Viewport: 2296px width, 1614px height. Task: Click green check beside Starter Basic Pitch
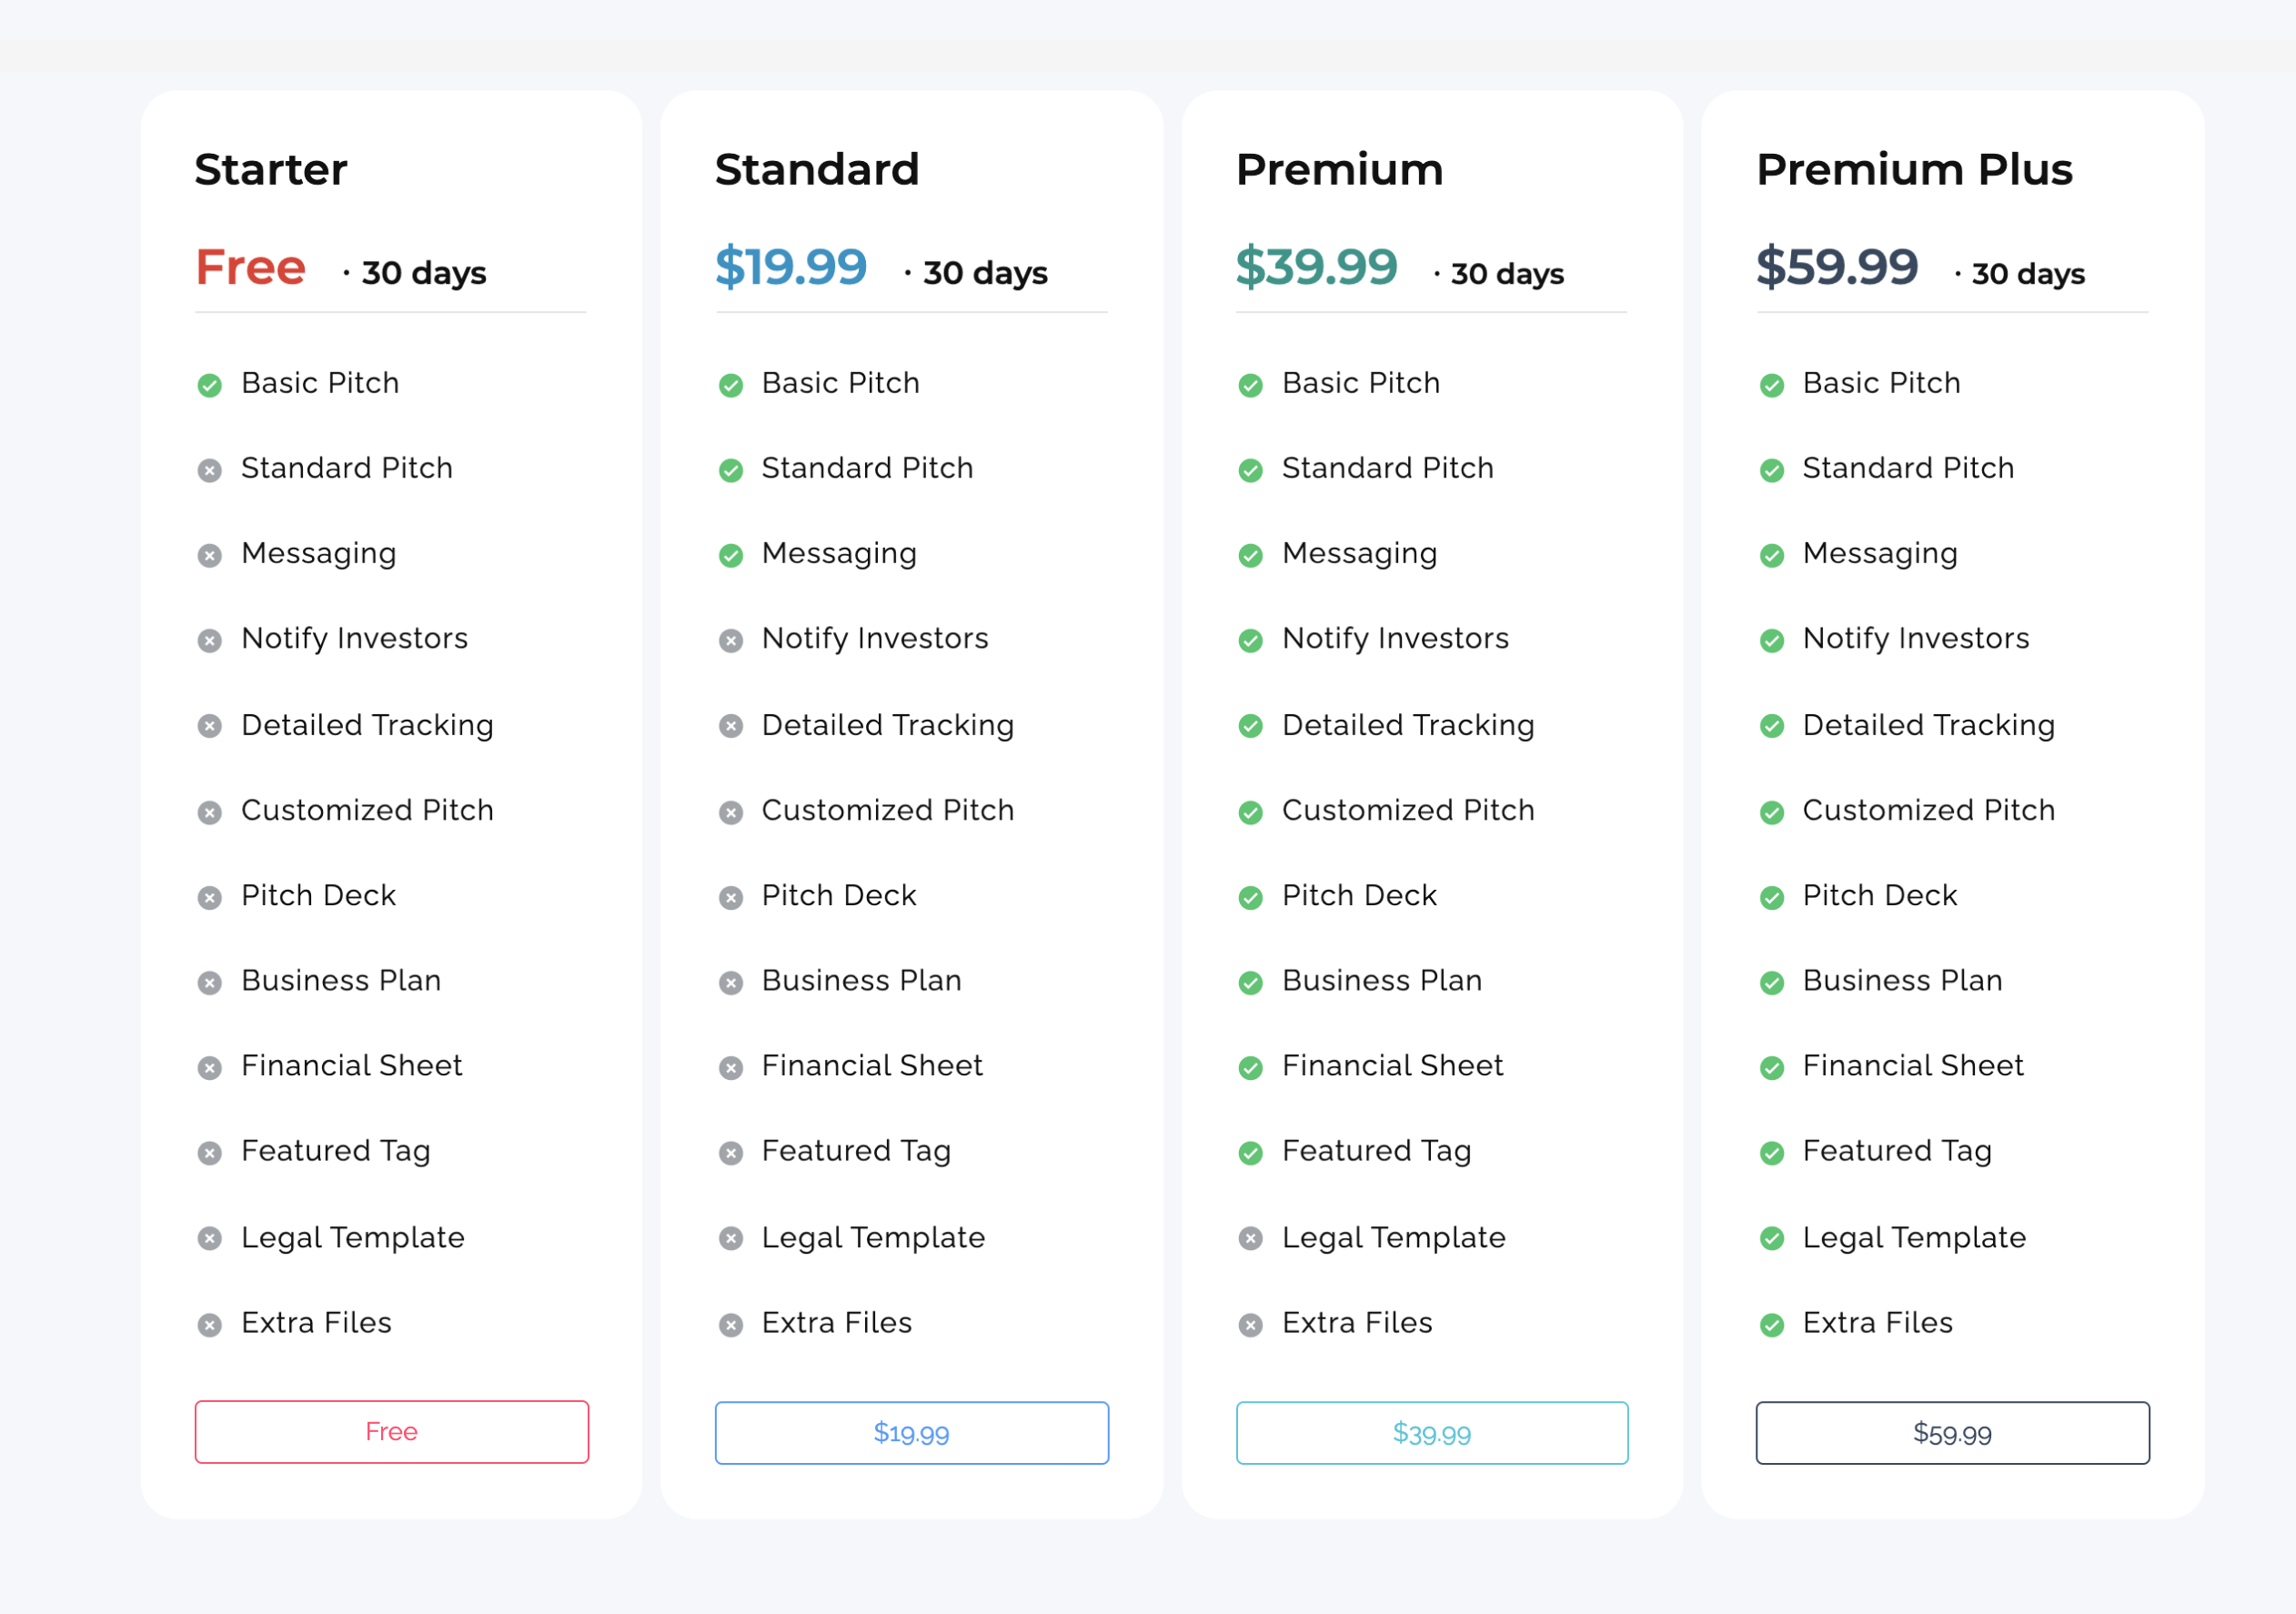[209, 385]
